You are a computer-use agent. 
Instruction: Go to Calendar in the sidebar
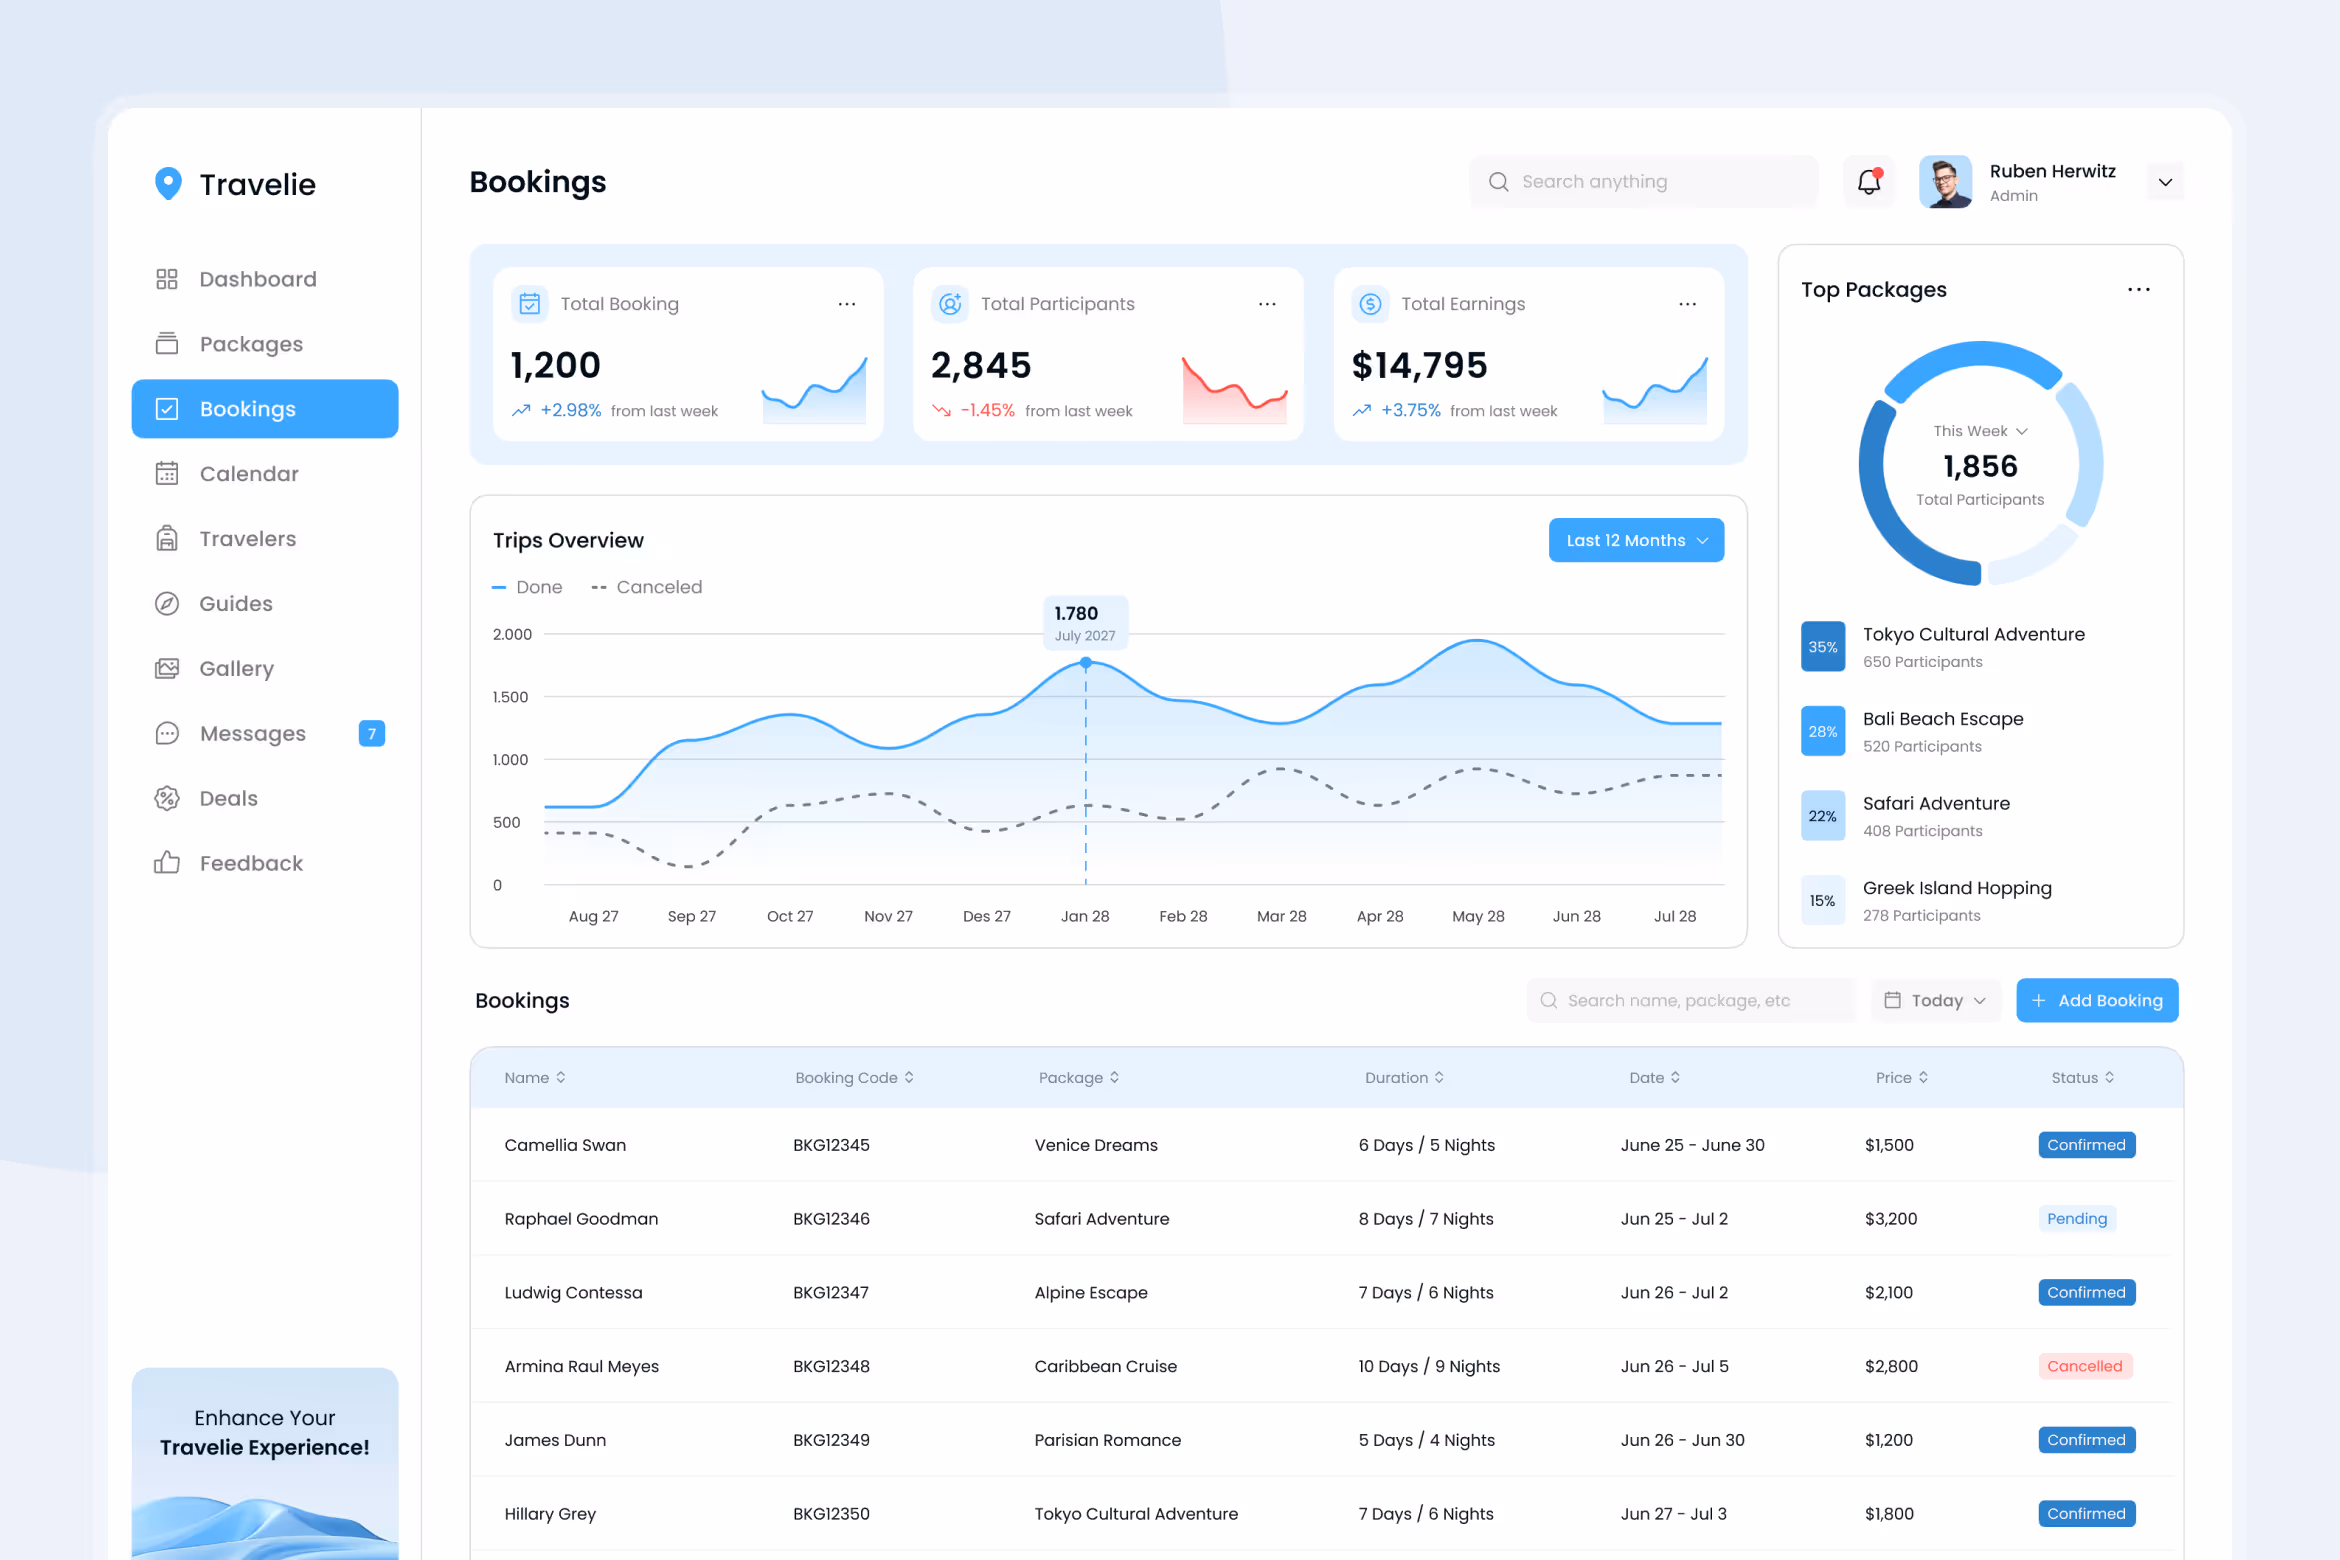point(249,474)
